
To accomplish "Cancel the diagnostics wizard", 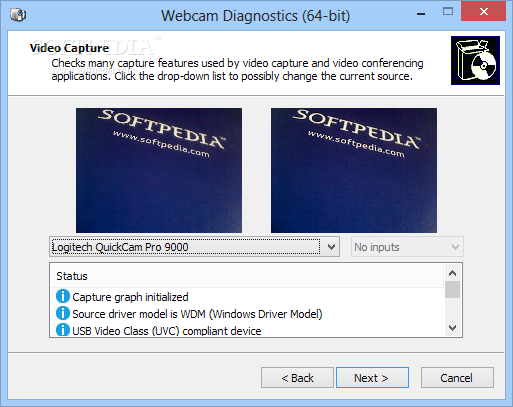I will (457, 378).
